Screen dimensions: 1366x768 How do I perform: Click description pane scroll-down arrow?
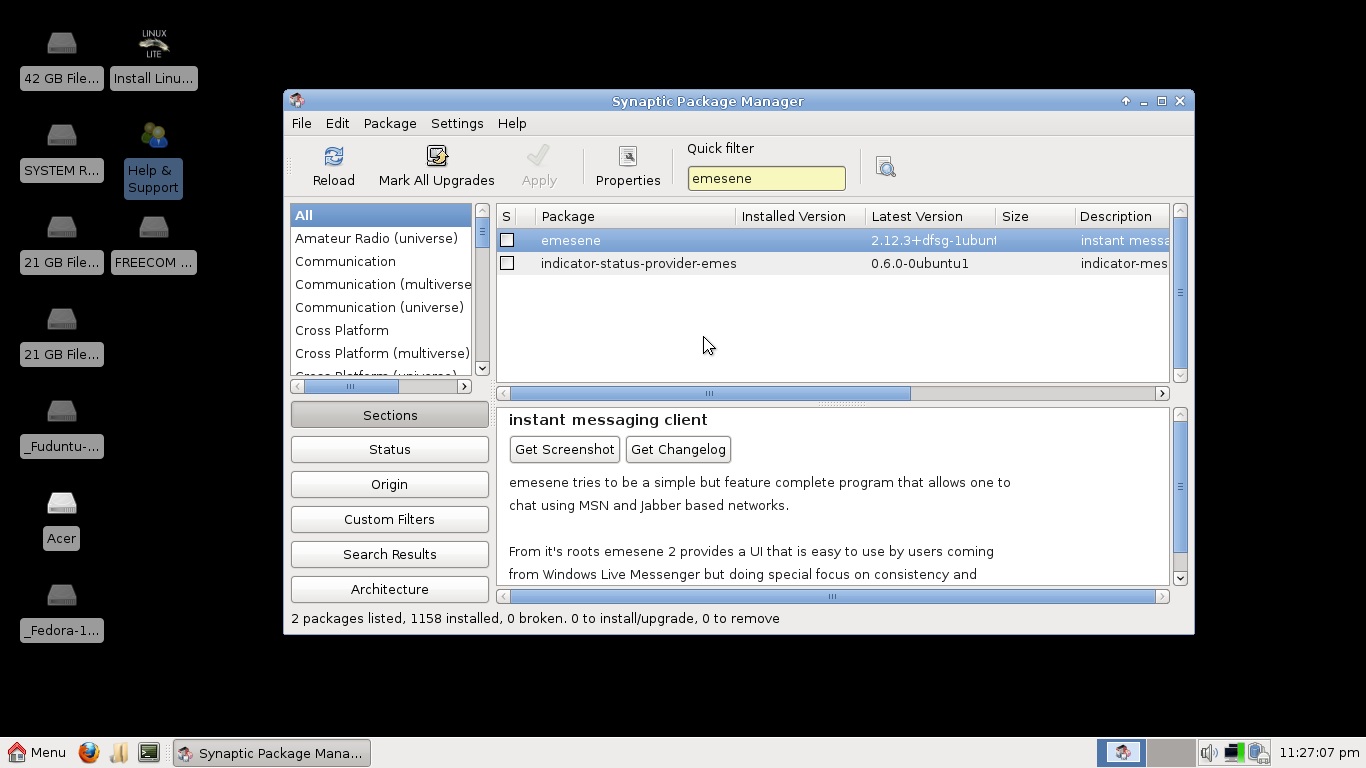coord(1180,578)
